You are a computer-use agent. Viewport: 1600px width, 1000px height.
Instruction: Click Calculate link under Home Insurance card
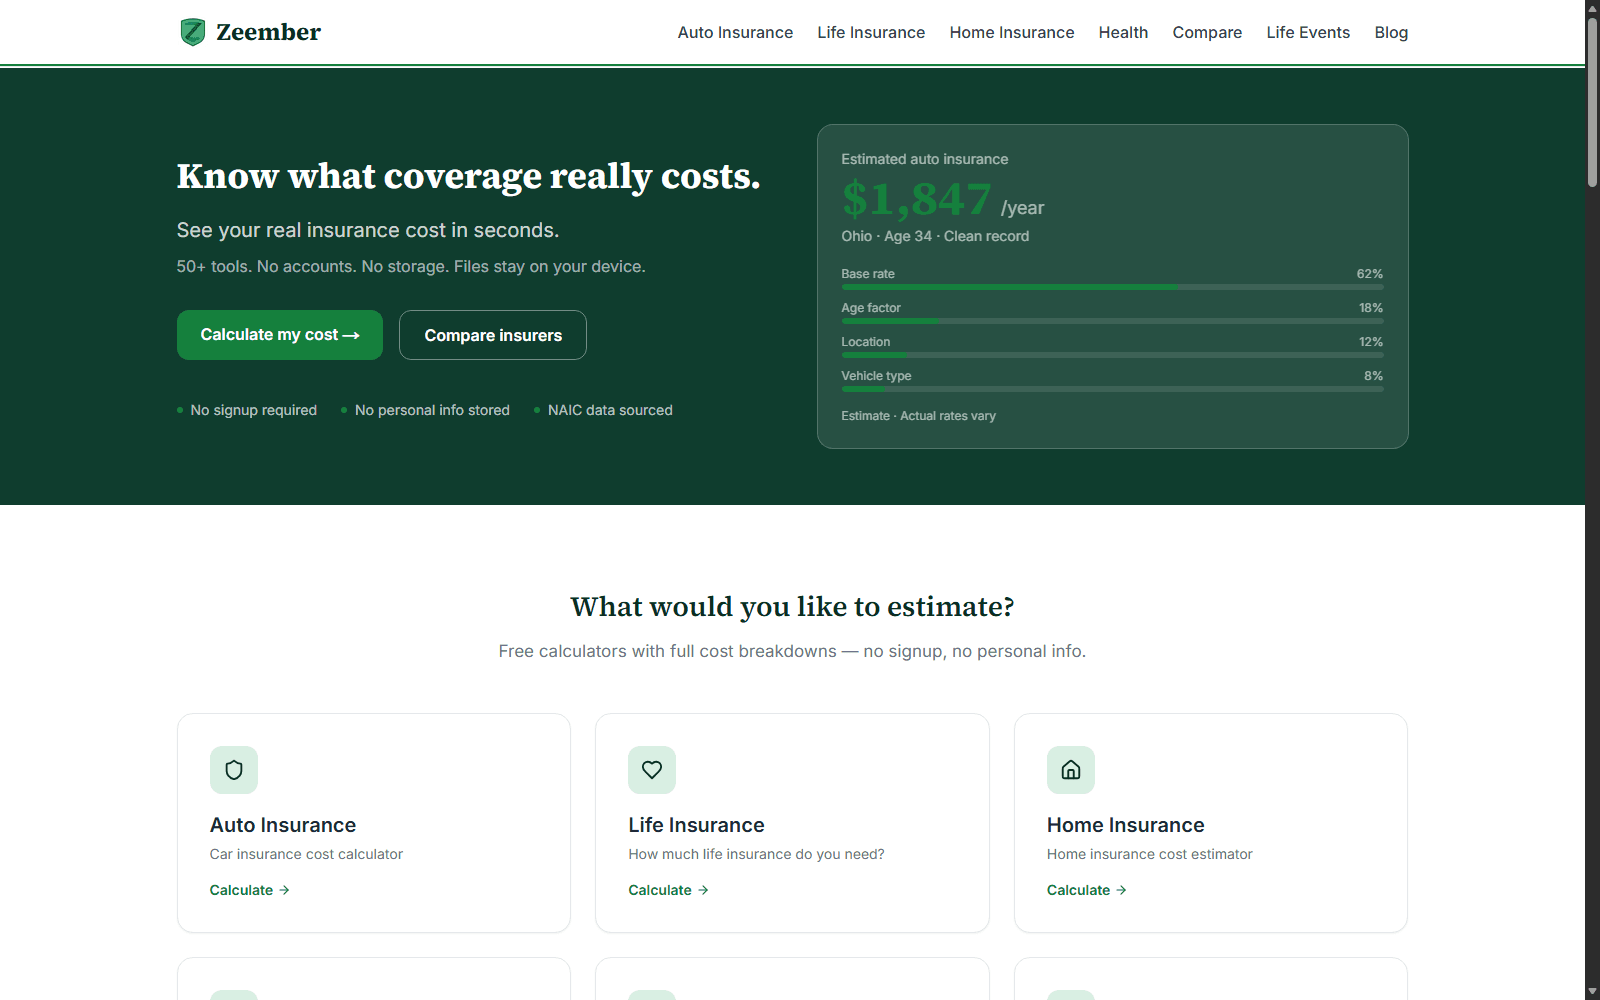coord(1087,890)
